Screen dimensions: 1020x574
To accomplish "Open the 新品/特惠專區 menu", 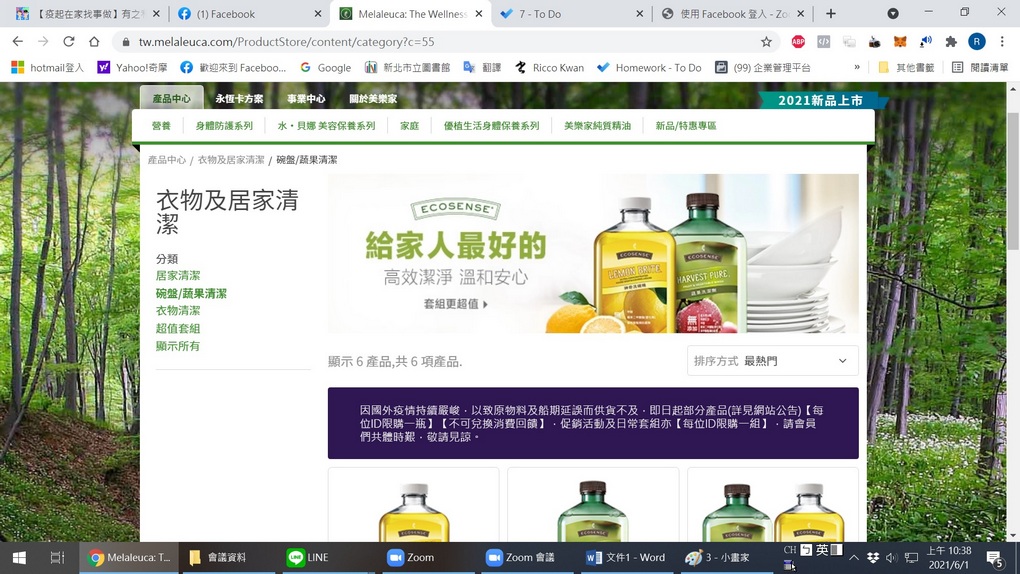I will [x=686, y=126].
